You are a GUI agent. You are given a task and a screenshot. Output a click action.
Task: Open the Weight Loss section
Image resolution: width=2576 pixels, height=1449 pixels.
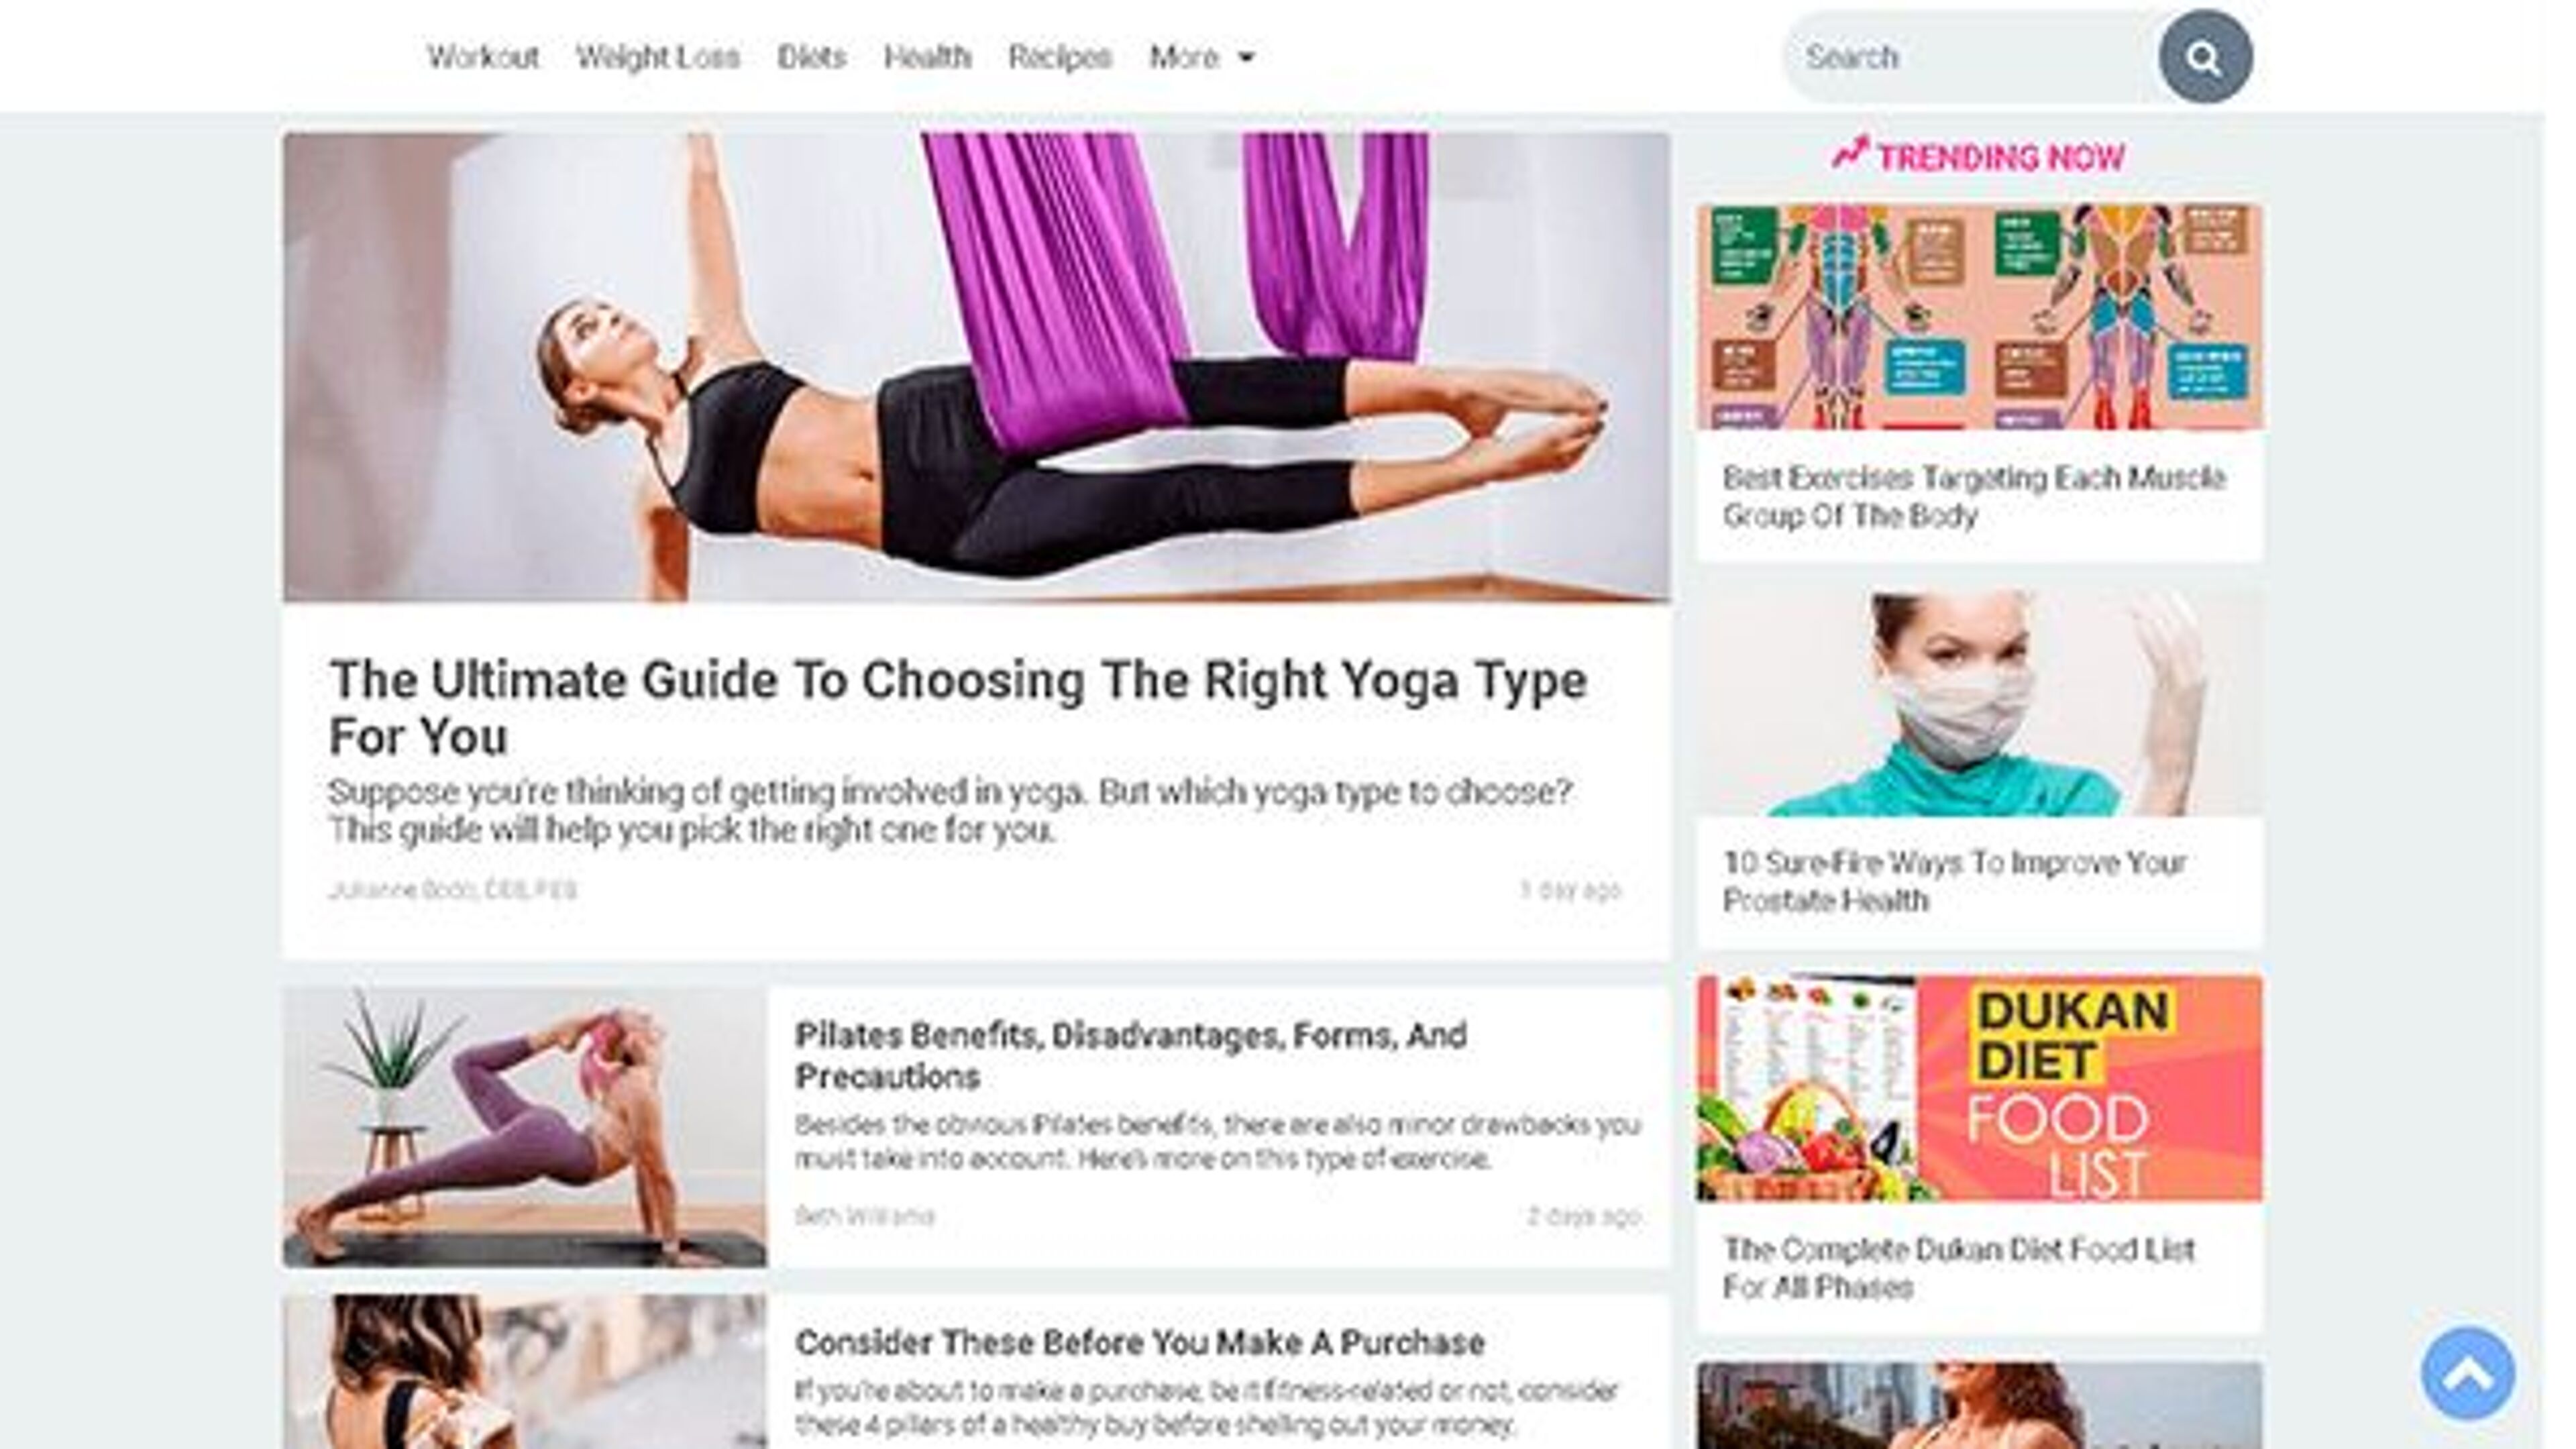658,57
